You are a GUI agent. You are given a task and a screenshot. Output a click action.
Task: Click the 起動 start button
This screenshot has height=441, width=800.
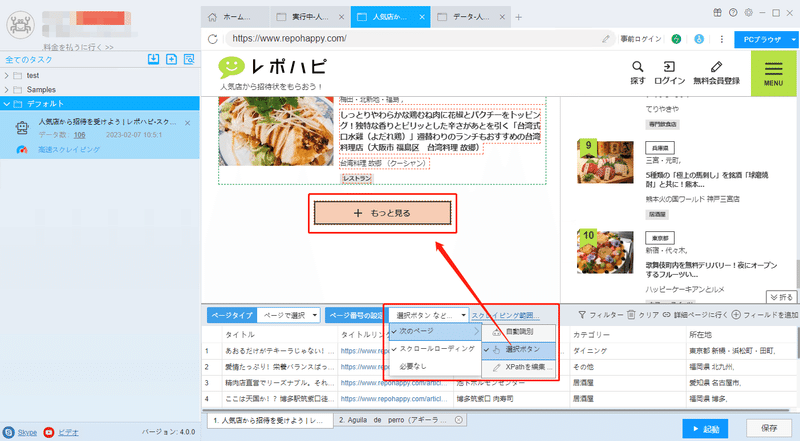pos(705,429)
